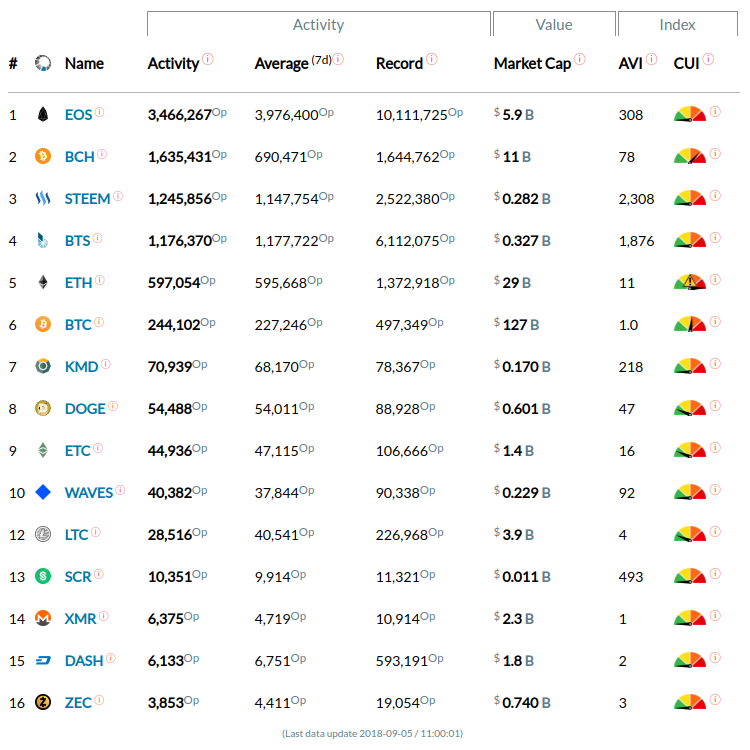Click the WAVES blue diamond icon

[42, 492]
